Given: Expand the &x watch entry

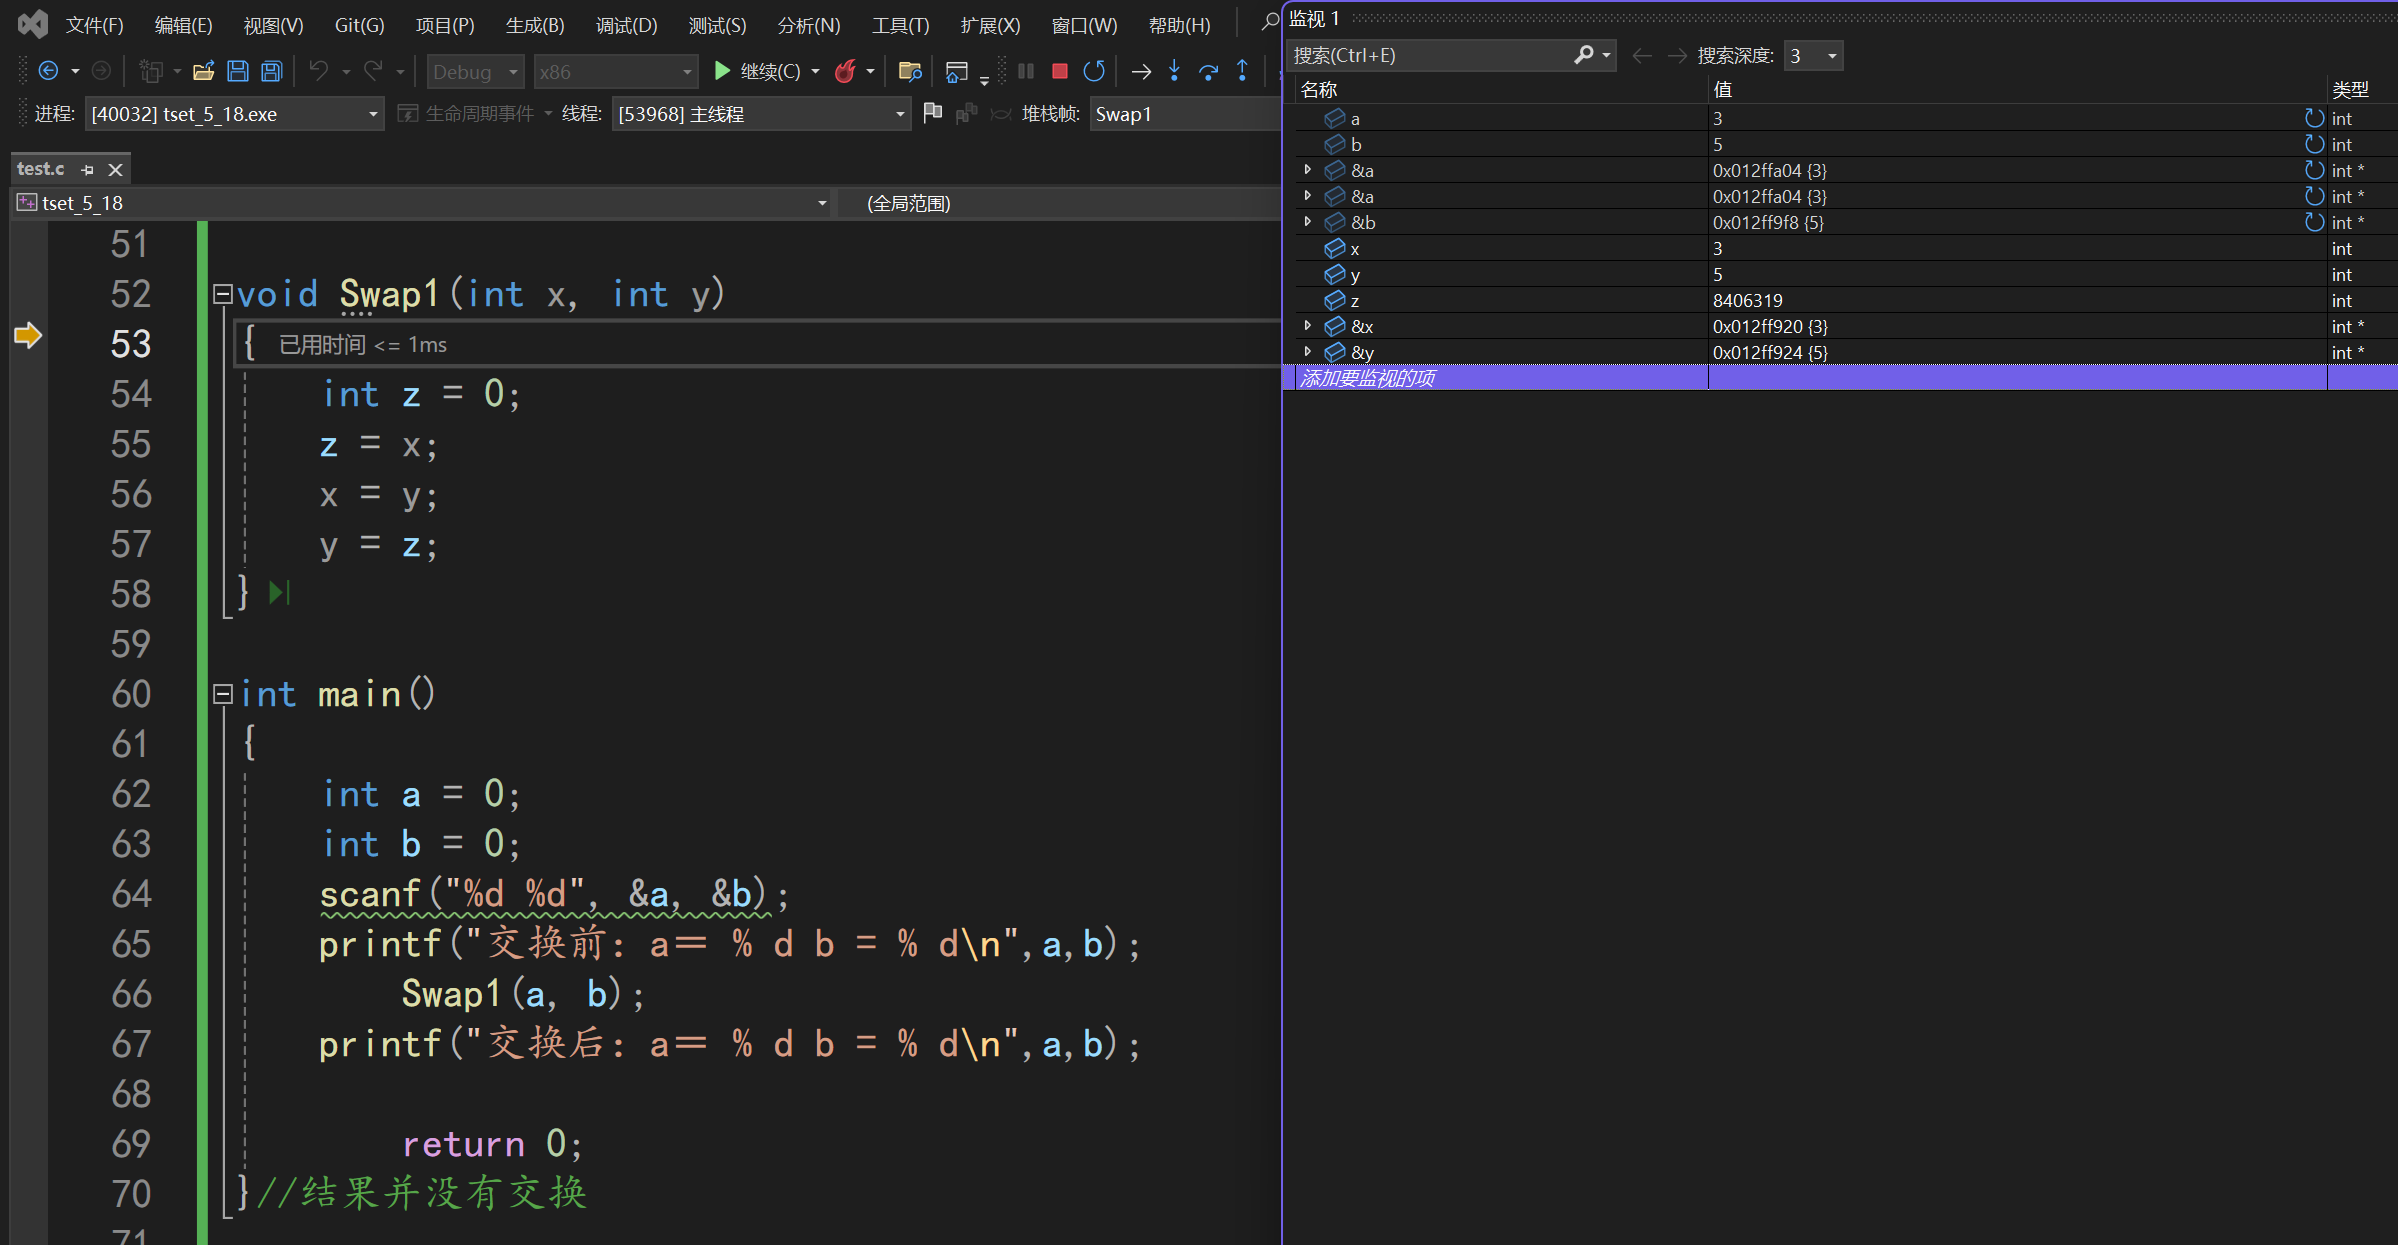Looking at the screenshot, I should click(1307, 326).
